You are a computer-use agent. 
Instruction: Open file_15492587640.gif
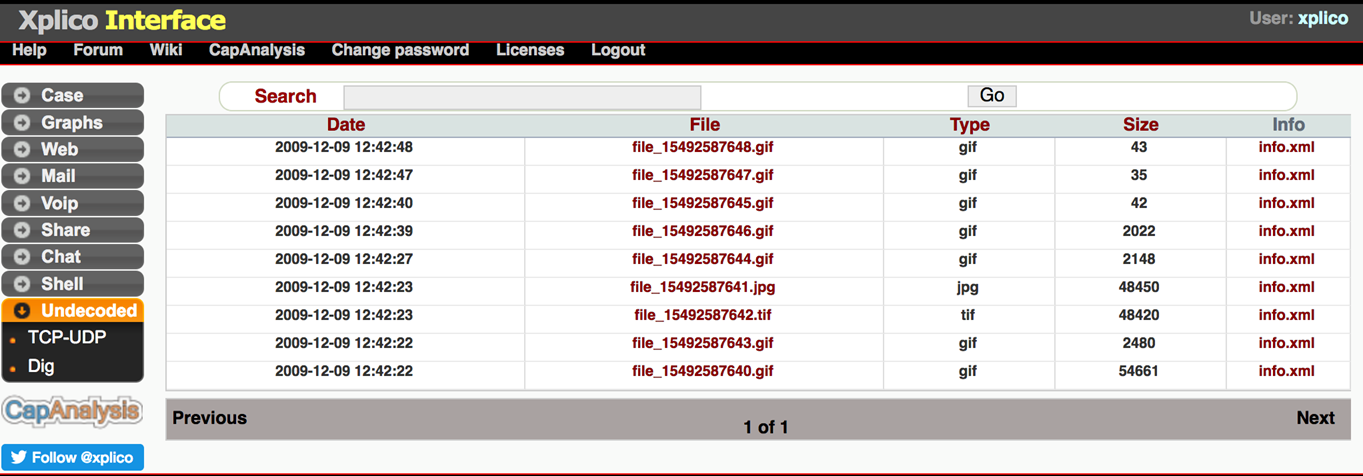point(703,371)
